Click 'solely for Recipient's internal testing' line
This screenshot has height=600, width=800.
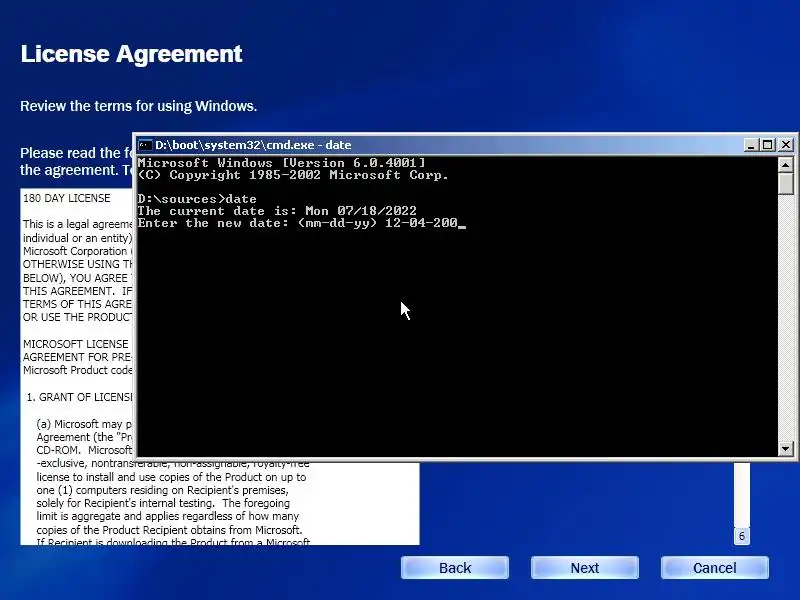click(163, 503)
